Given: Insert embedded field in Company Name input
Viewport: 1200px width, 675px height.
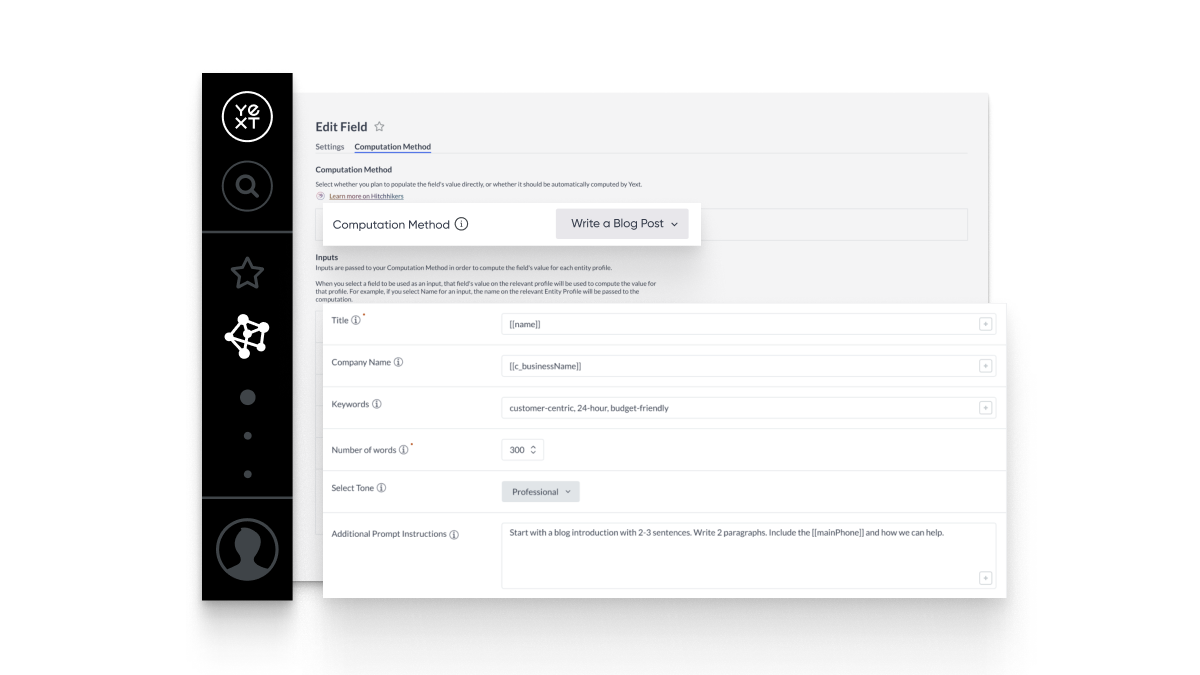Looking at the screenshot, I should pyautogui.click(x=985, y=366).
